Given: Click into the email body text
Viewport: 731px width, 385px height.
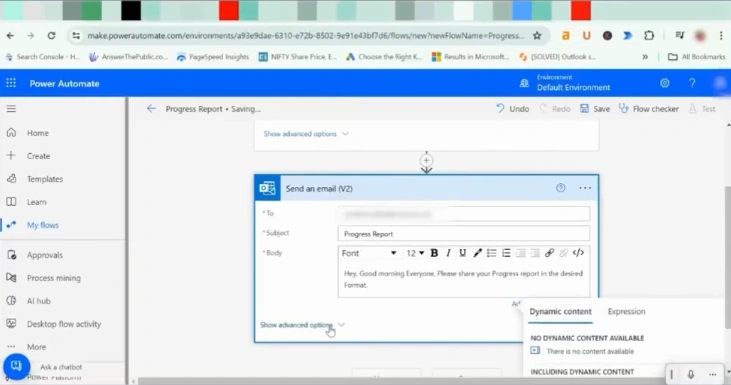Looking at the screenshot, I should pyautogui.click(x=463, y=279).
